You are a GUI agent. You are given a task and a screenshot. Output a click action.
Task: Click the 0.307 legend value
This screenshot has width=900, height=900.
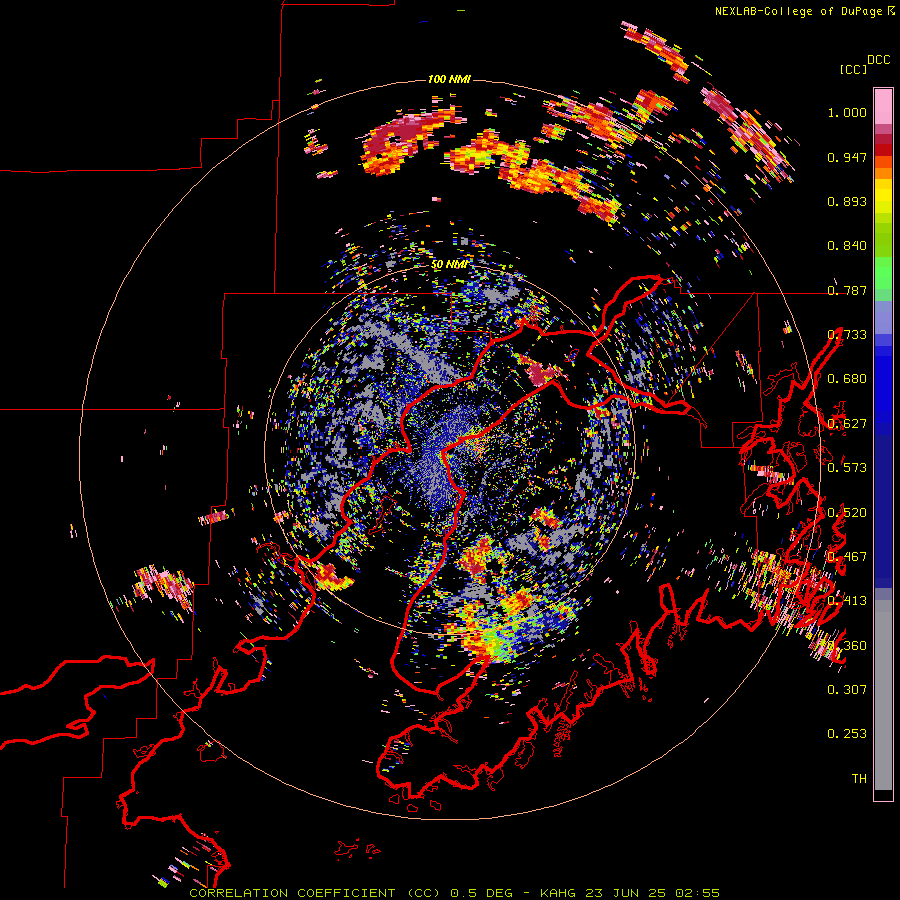[x=847, y=690]
